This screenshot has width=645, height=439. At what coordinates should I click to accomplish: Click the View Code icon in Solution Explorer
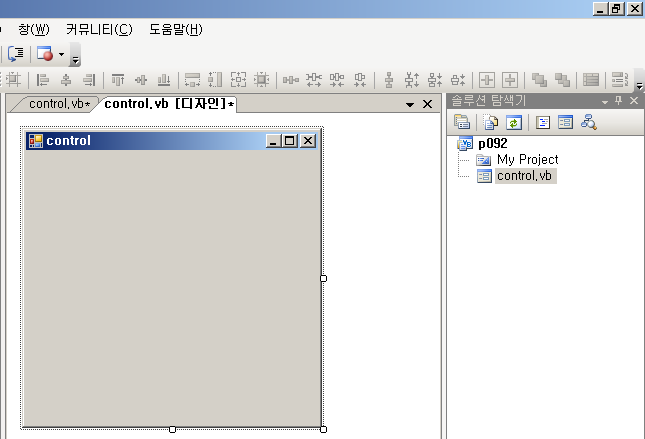click(543, 122)
